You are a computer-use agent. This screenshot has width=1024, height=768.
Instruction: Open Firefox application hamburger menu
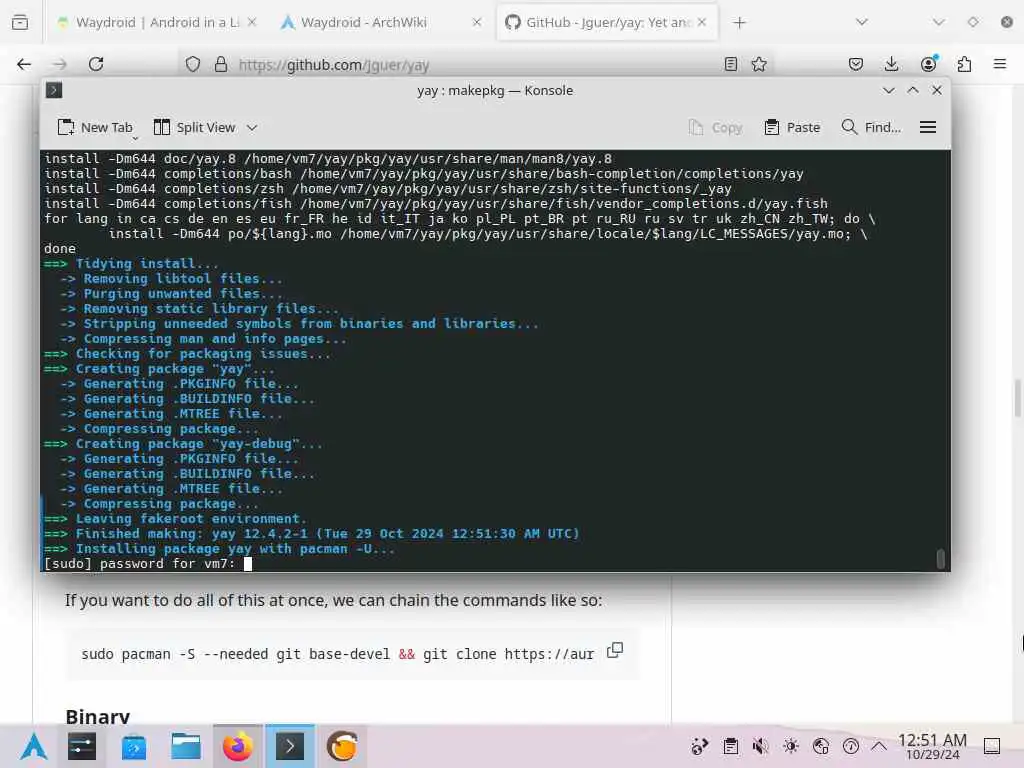point(1000,64)
